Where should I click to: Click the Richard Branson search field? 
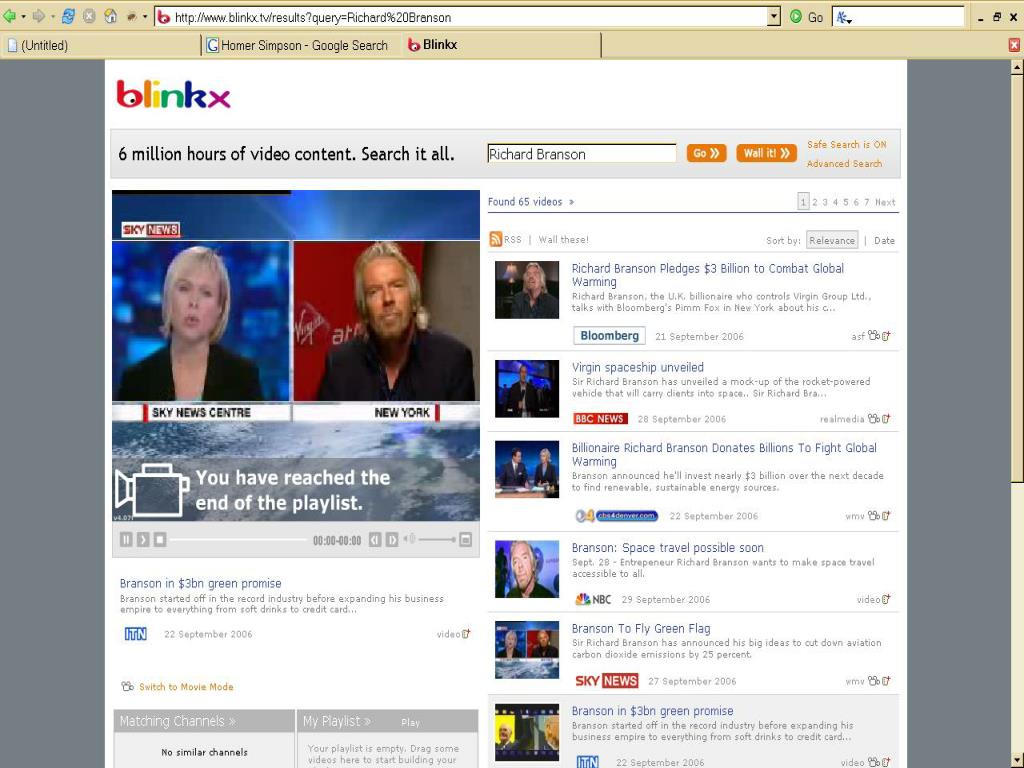point(581,154)
